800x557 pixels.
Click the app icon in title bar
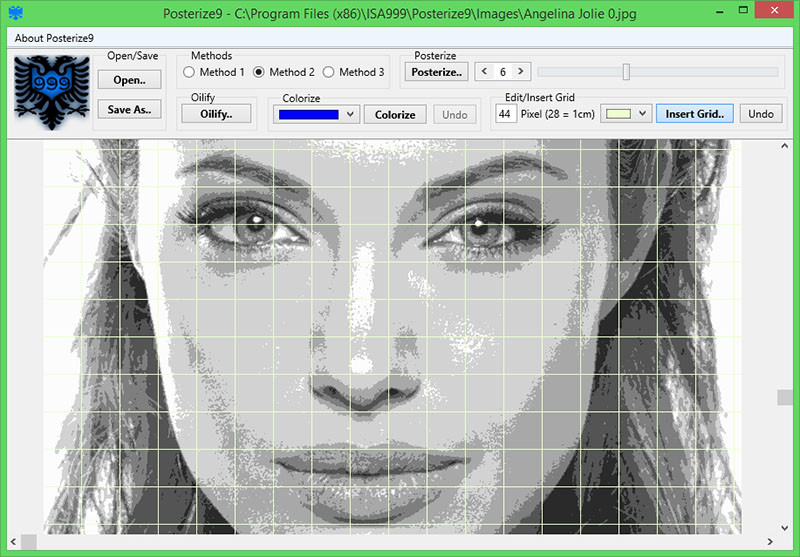[x=16, y=13]
